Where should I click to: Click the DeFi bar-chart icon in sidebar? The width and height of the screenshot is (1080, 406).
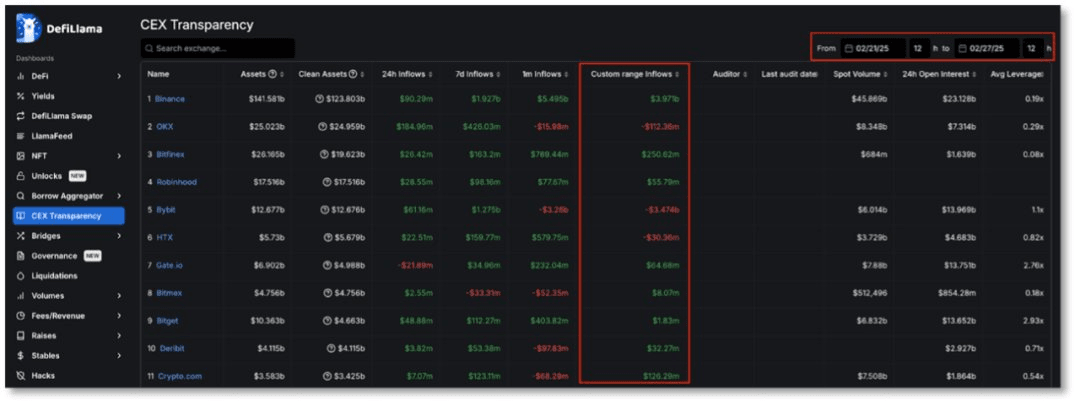point(21,76)
